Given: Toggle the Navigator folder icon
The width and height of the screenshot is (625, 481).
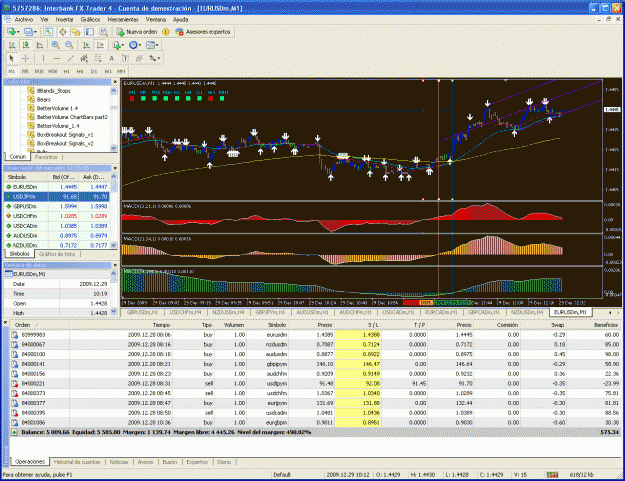Looking at the screenshot, I should click(76, 32).
